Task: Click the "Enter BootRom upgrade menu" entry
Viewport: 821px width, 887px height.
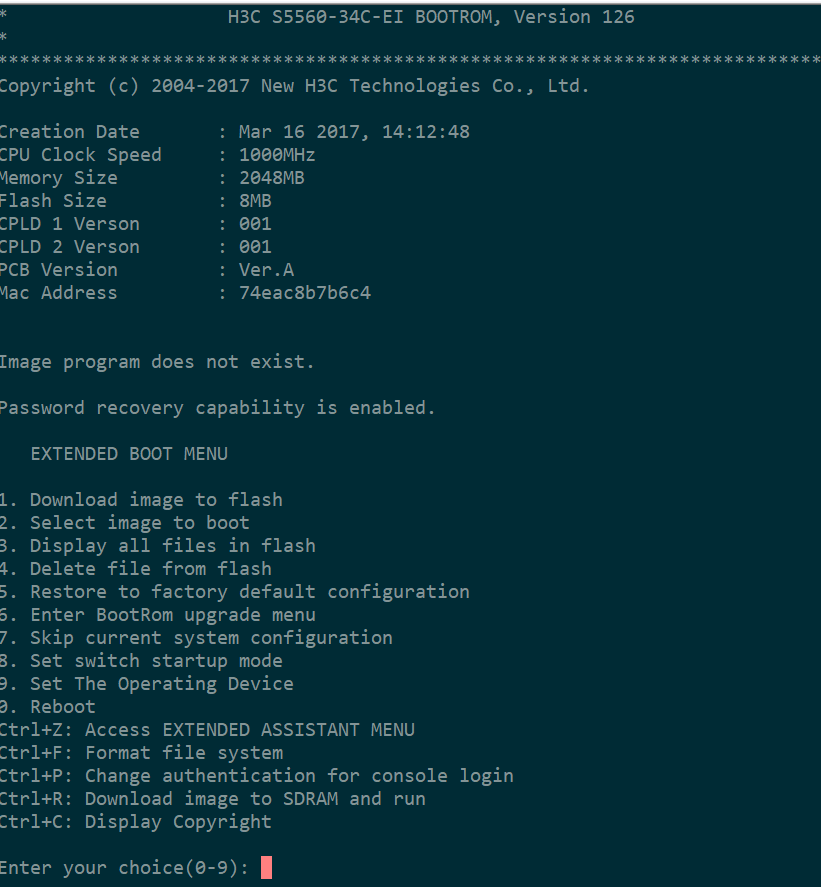Action: [158, 615]
